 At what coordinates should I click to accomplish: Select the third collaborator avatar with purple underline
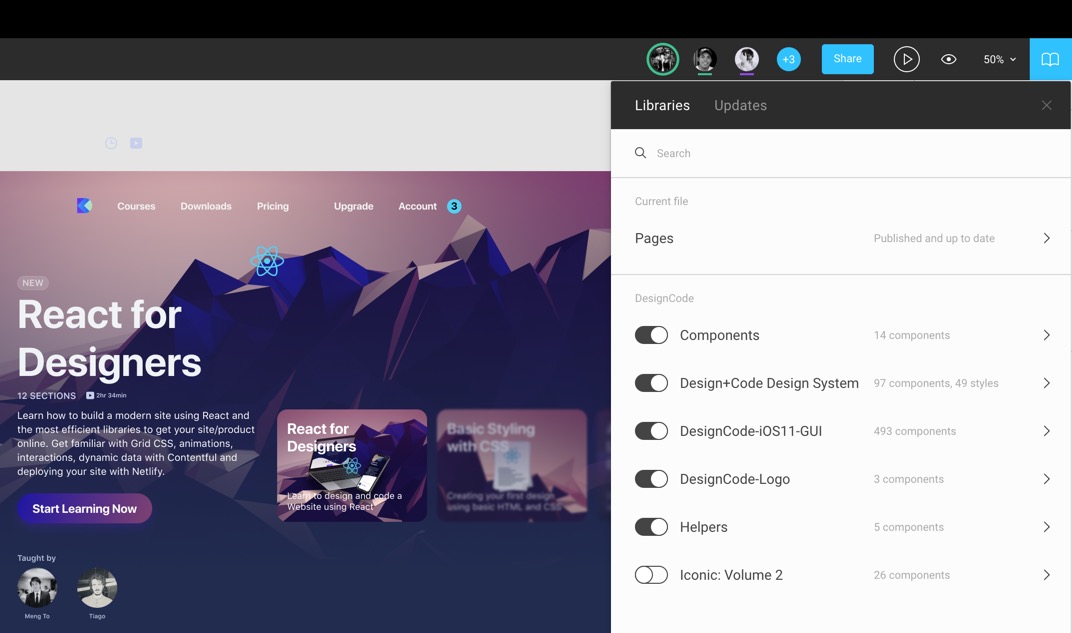747,59
